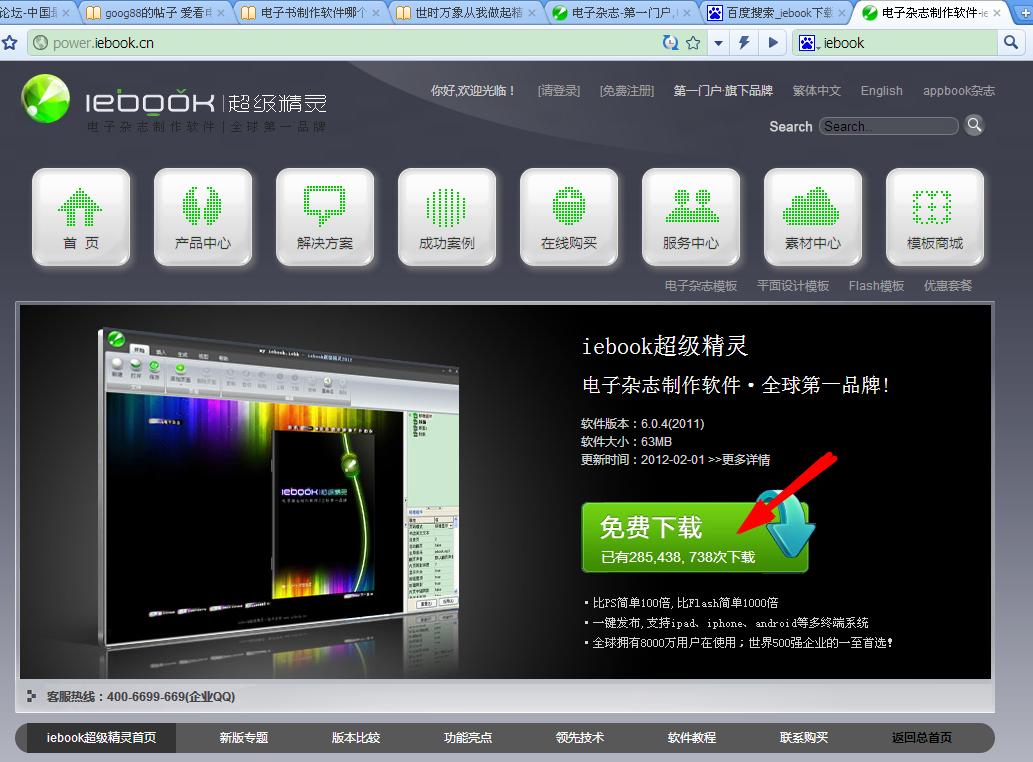
Task: Select the 返回总首页 bottom menu item
Action: [x=922, y=738]
